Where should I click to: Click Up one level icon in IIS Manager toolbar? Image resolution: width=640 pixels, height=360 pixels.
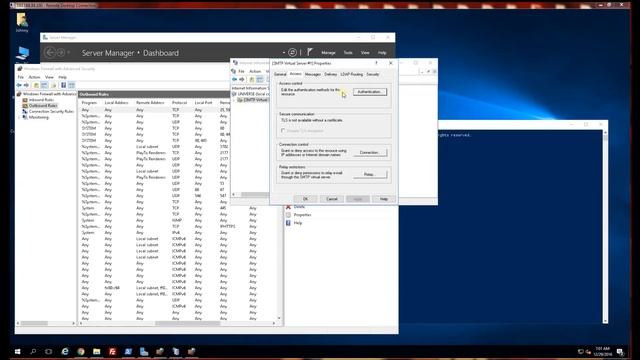pos(251,79)
